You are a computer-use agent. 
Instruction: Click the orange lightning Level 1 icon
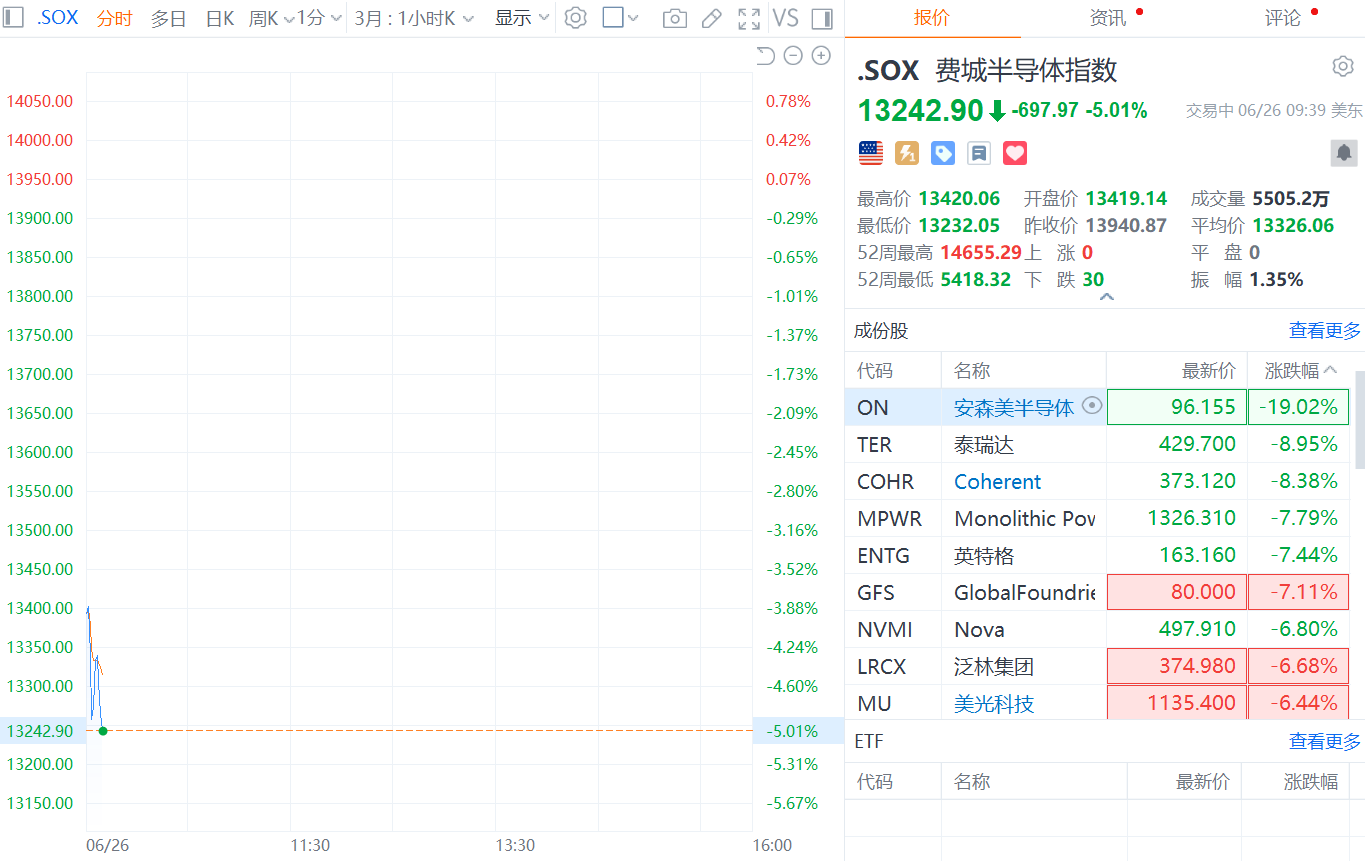point(907,153)
